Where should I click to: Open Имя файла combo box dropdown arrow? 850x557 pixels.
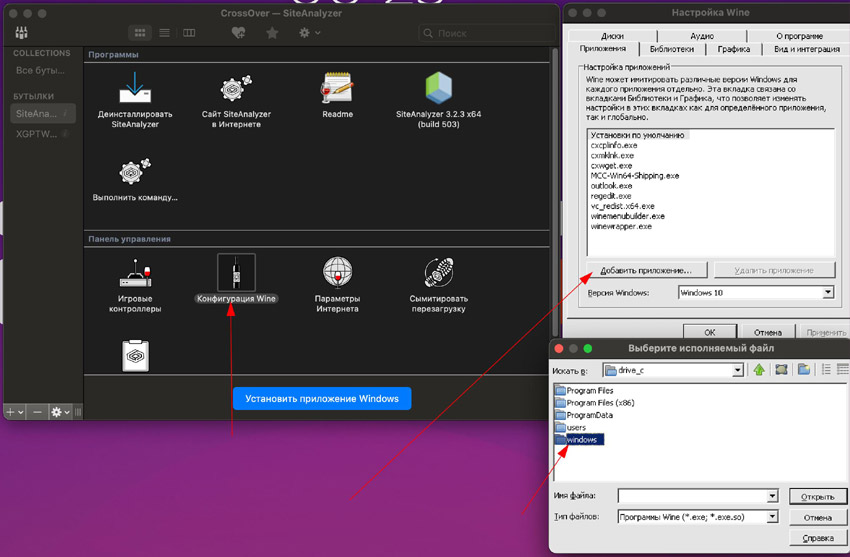tap(772, 496)
